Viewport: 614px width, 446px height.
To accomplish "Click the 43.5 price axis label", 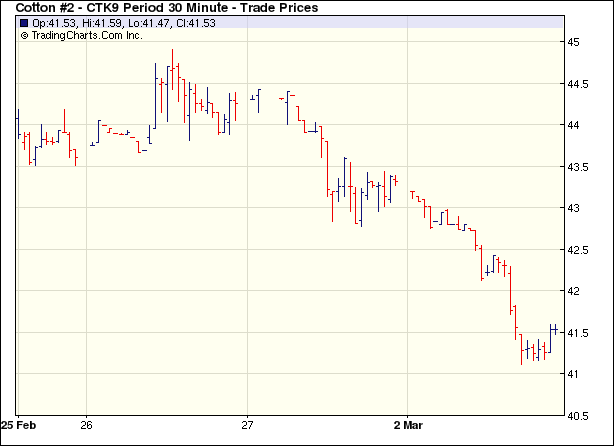I will (579, 167).
